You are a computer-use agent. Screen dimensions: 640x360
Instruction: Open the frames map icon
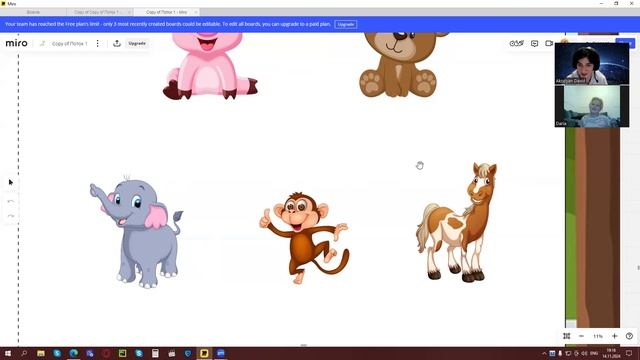click(x=567, y=336)
